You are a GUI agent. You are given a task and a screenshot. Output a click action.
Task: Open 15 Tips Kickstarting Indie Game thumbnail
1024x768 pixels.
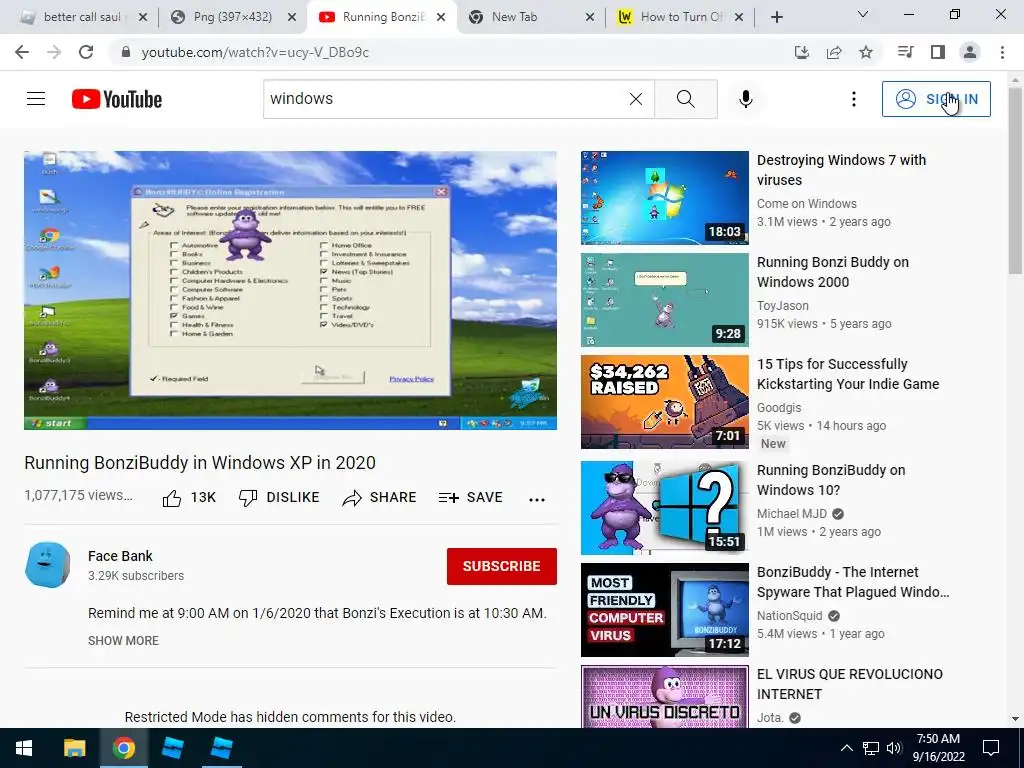point(665,402)
